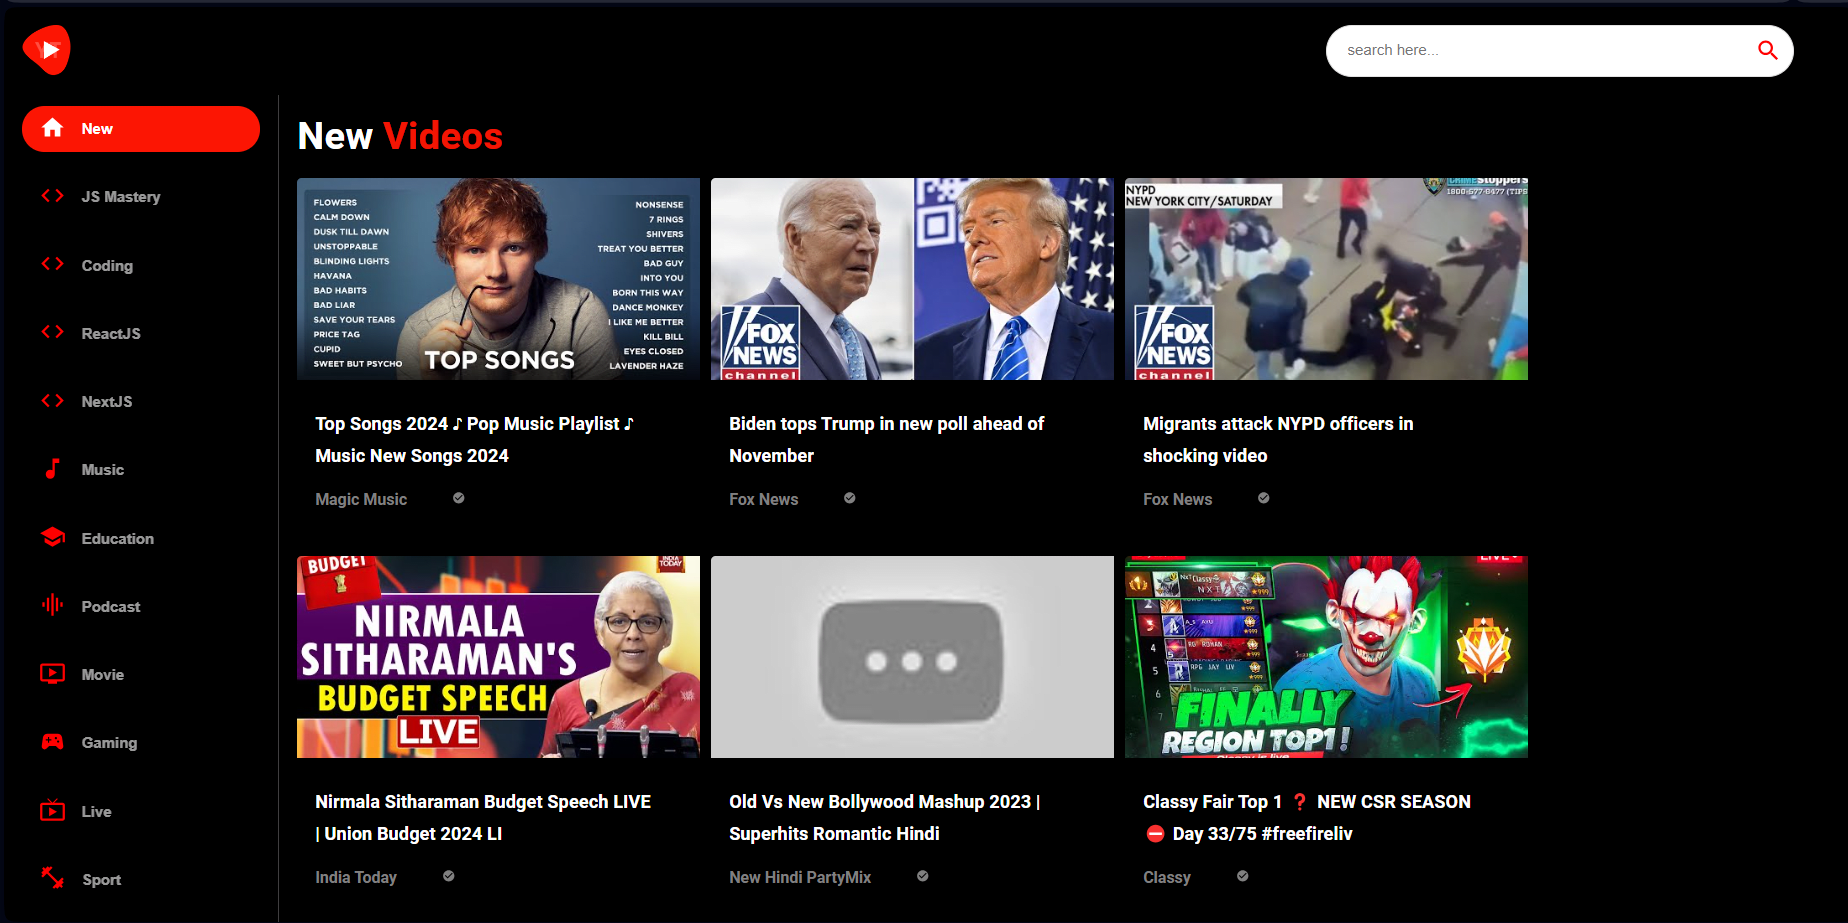1848x923 pixels.
Task: Go to the Live category
Action: (141, 811)
